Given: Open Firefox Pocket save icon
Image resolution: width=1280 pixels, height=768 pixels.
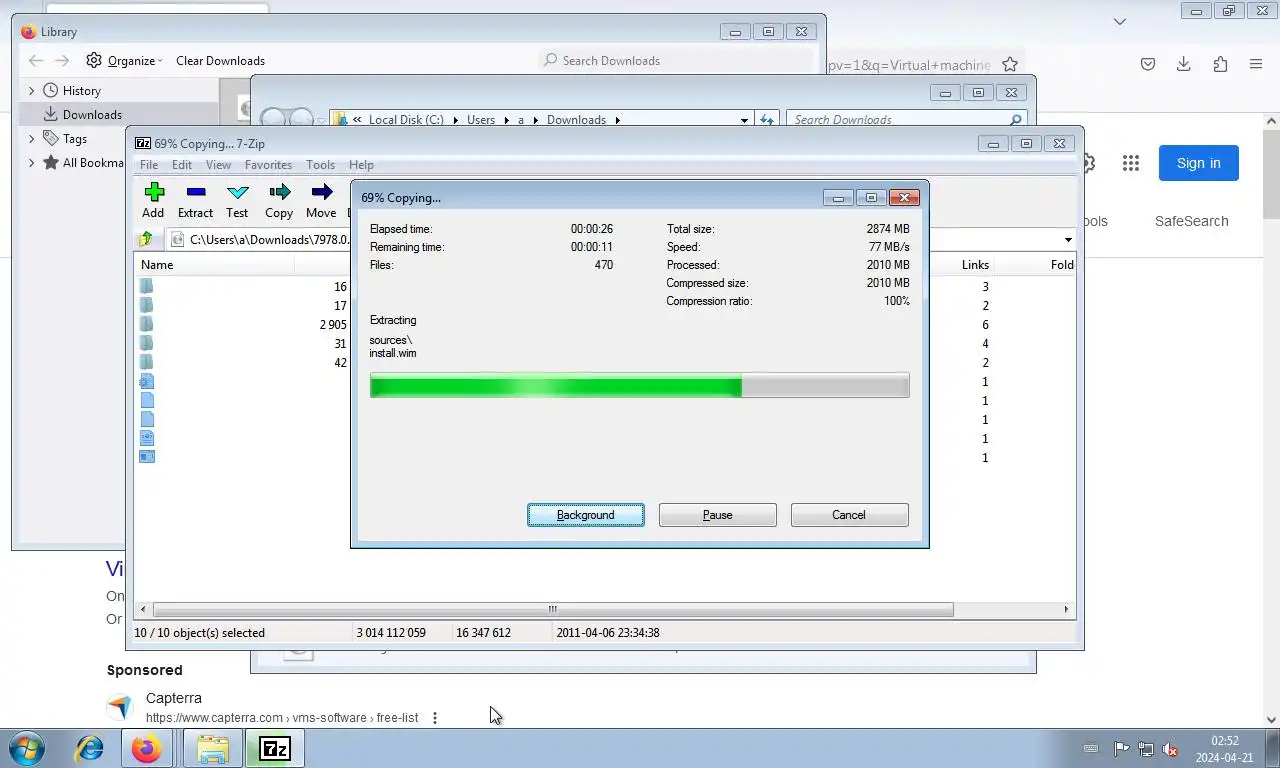Looking at the screenshot, I should click(x=1148, y=64).
